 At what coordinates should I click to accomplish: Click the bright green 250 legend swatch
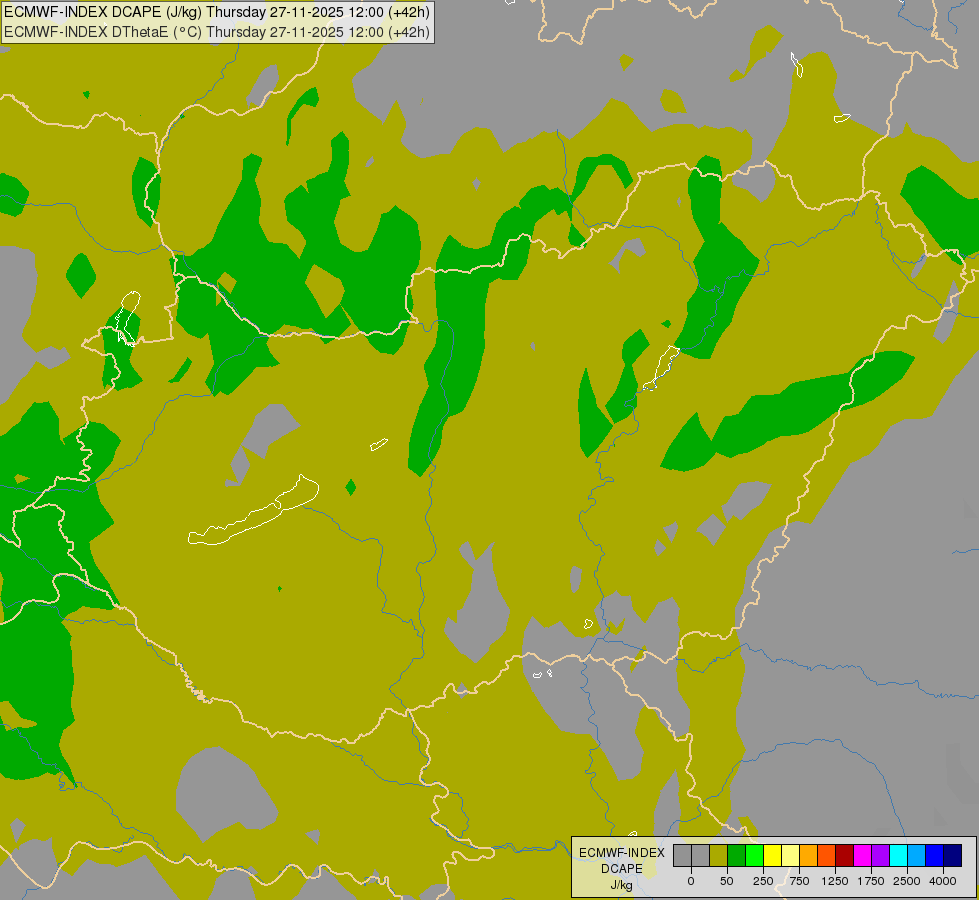tap(754, 855)
